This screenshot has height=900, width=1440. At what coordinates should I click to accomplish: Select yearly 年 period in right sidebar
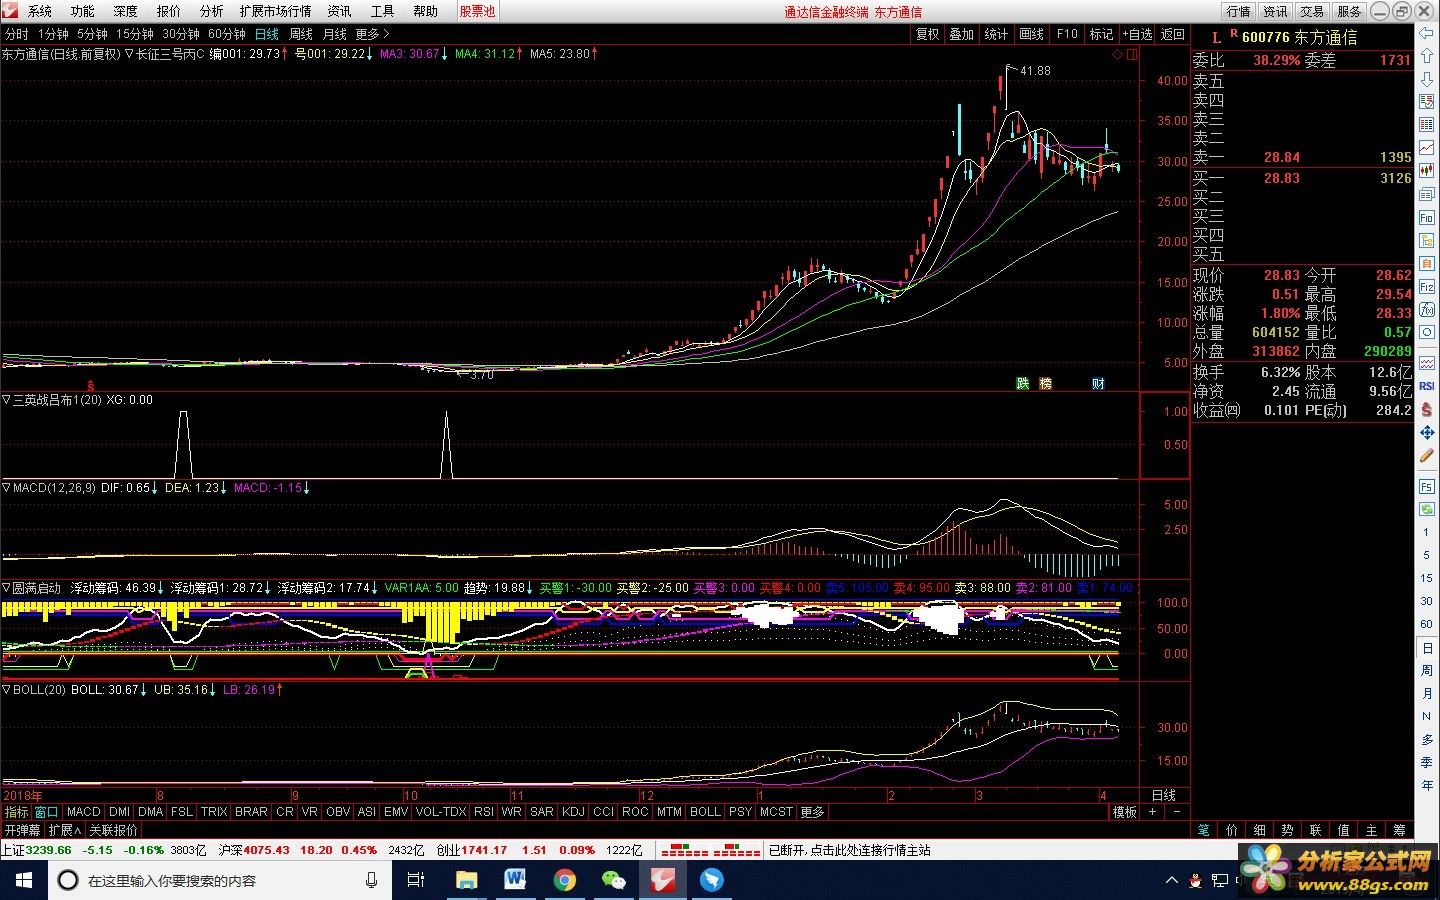coord(1427,785)
